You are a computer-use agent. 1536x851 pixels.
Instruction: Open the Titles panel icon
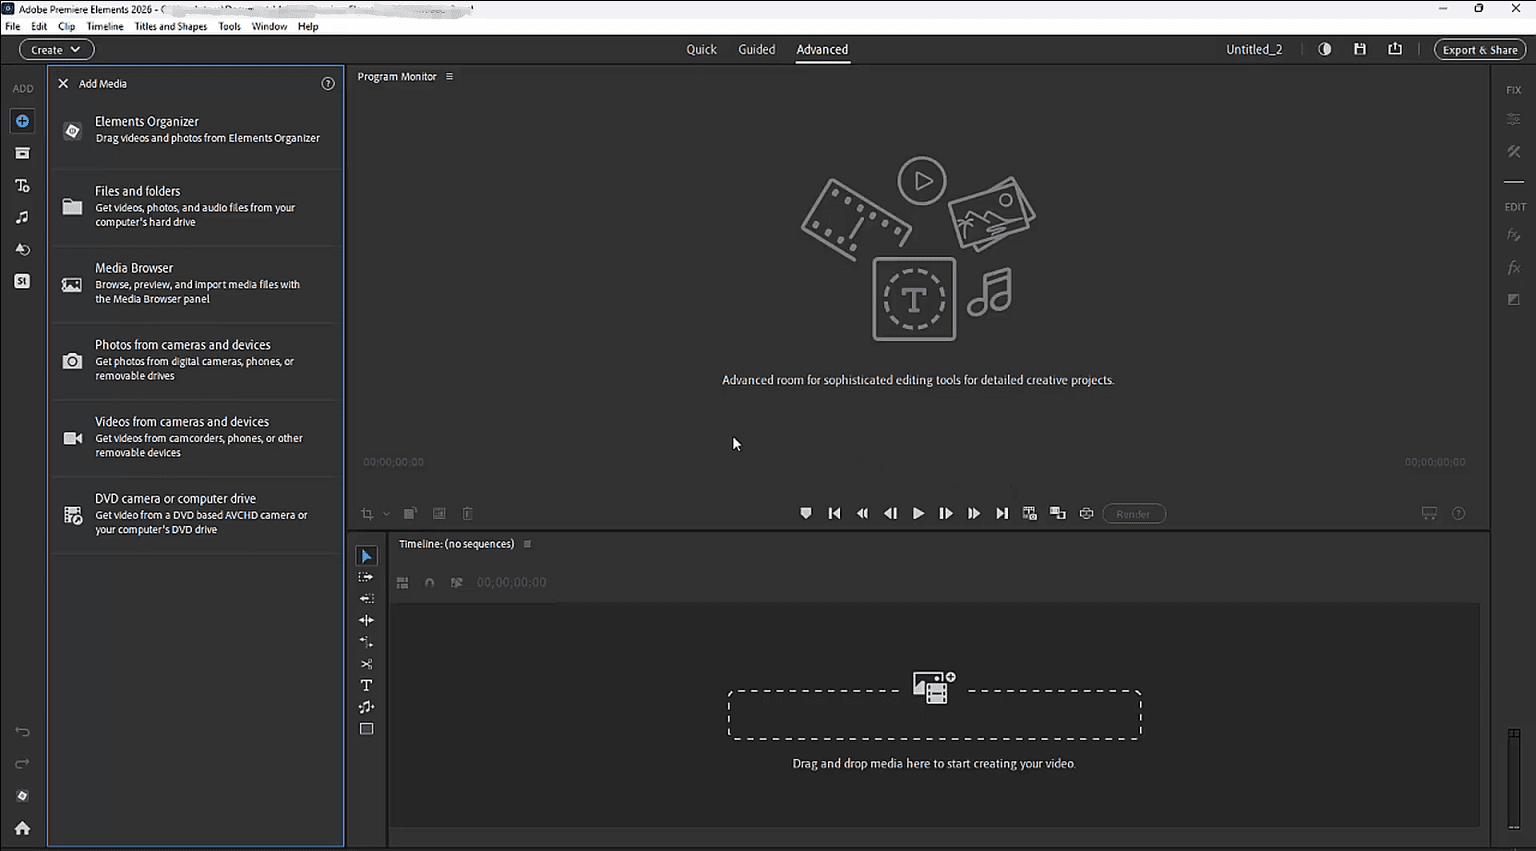point(22,185)
